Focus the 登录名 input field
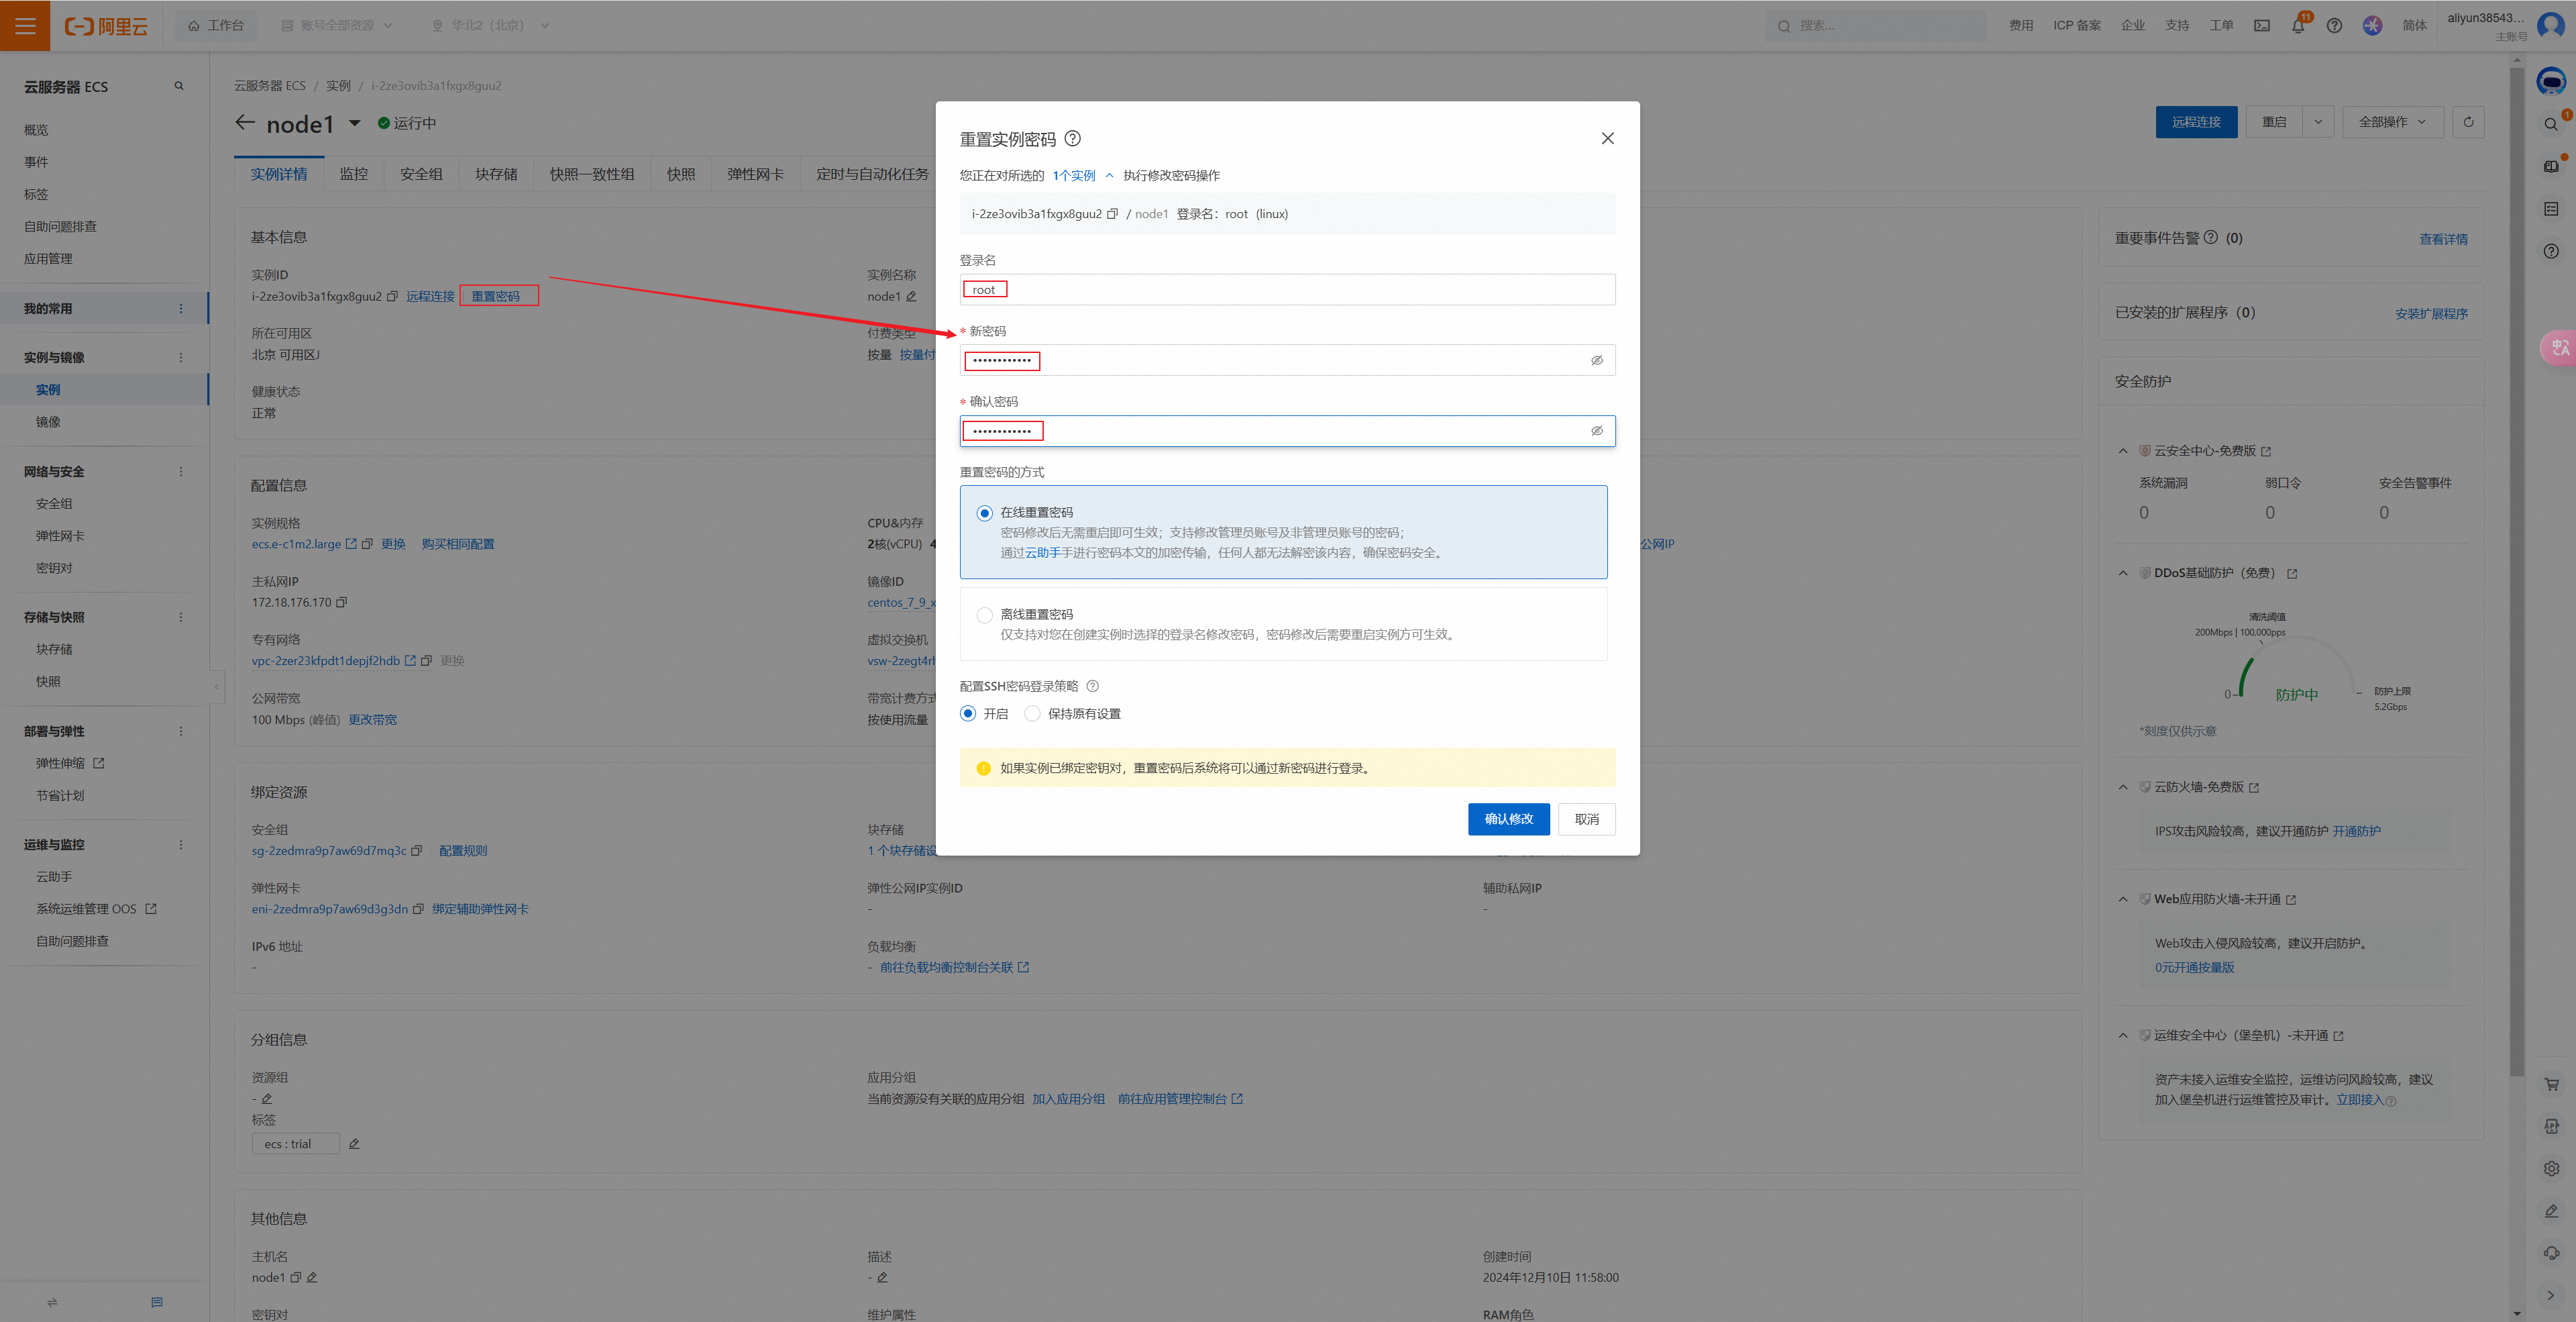Viewport: 2576px width, 1322px height. (1287, 290)
